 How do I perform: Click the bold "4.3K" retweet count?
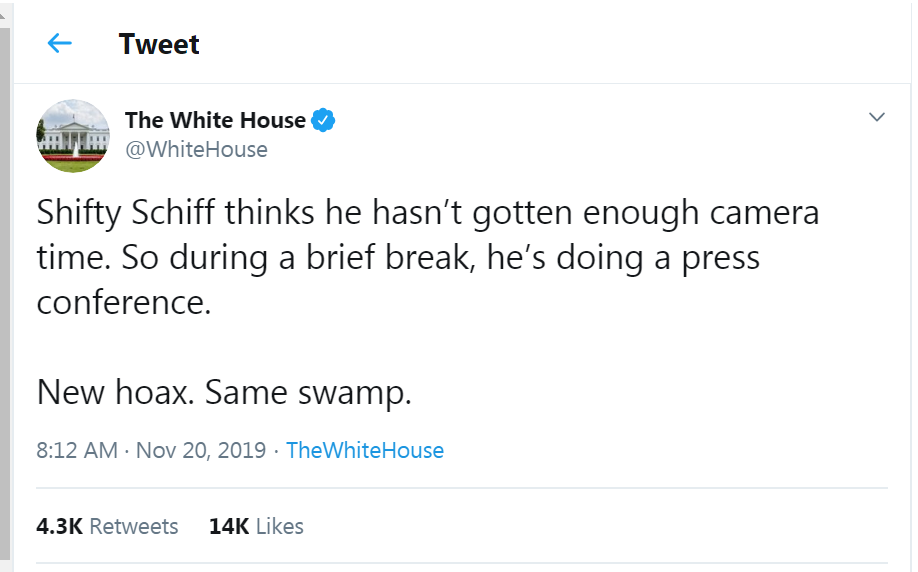point(59,526)
